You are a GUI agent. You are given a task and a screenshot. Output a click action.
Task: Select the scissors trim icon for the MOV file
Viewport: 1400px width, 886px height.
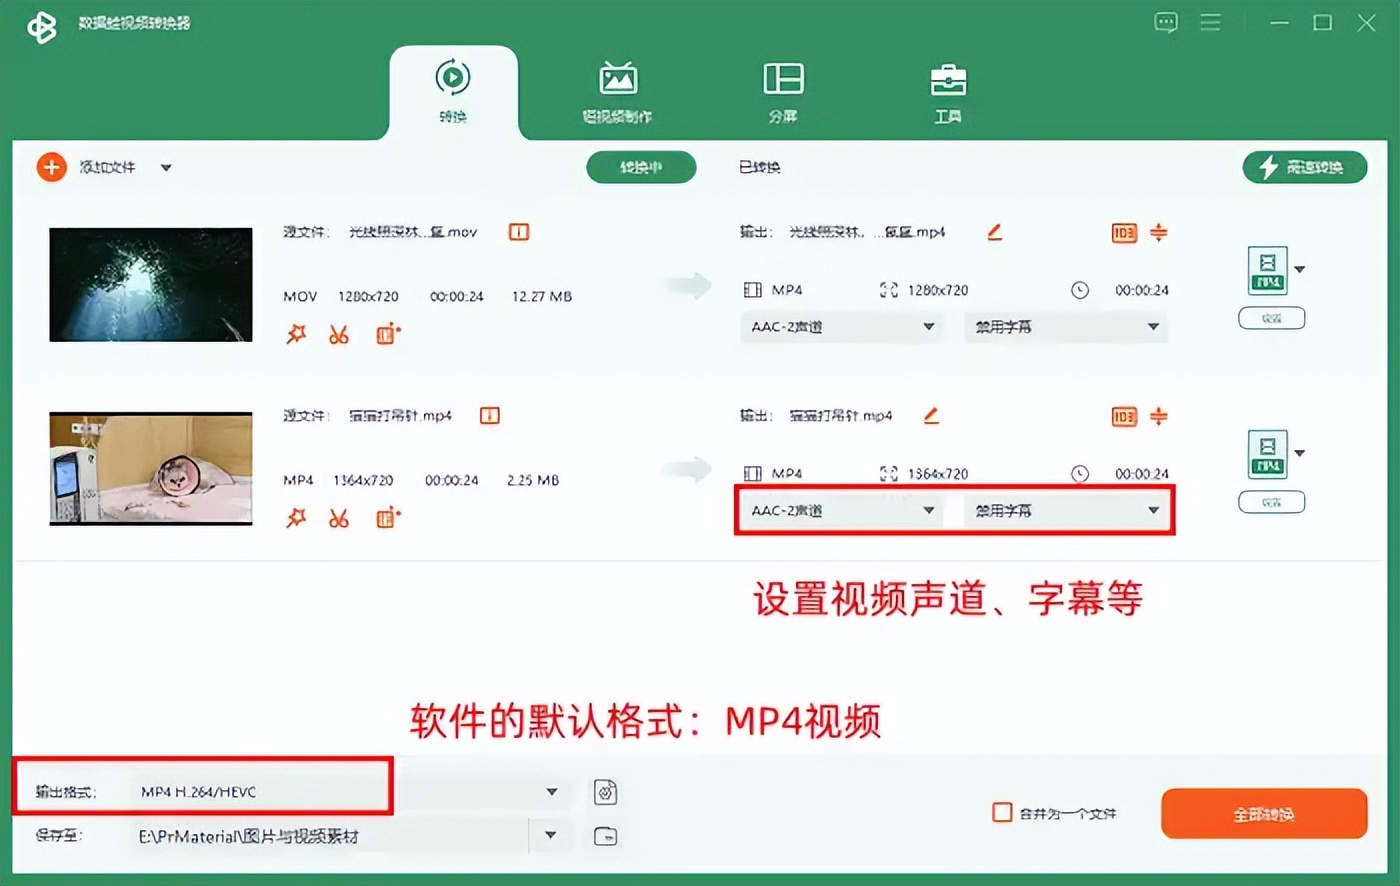[x=339, y=335]
